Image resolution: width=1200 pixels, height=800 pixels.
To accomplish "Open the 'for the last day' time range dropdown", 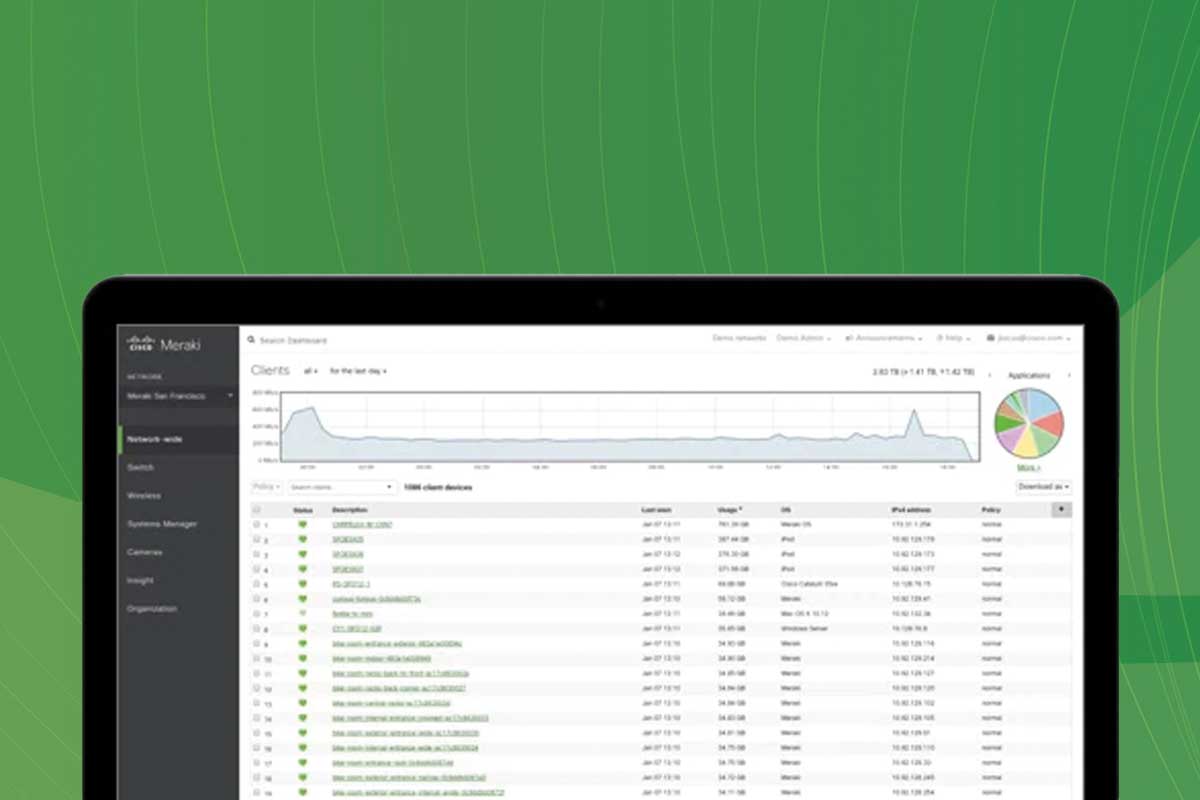I will (358, 371).
